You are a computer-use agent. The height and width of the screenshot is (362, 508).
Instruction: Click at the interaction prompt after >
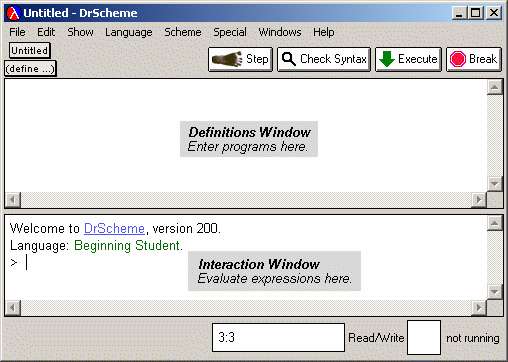point(27,263)
